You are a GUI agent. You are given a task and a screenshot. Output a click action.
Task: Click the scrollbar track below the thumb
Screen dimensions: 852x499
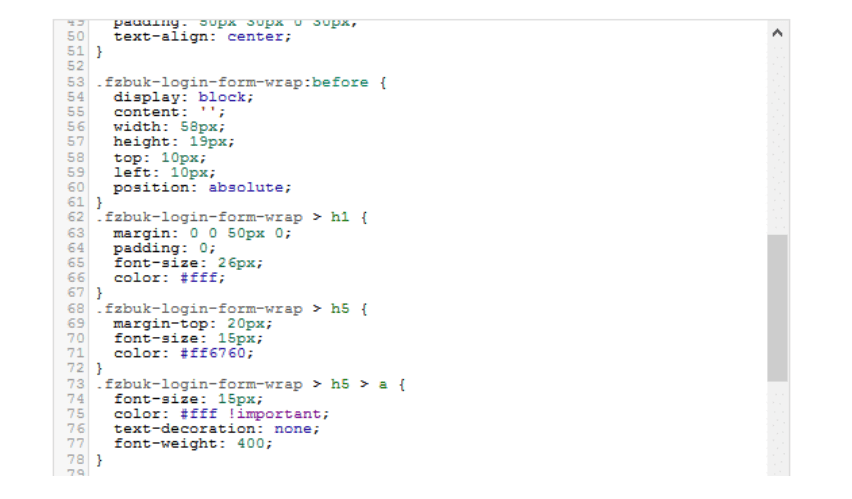(x=777, y=427)
